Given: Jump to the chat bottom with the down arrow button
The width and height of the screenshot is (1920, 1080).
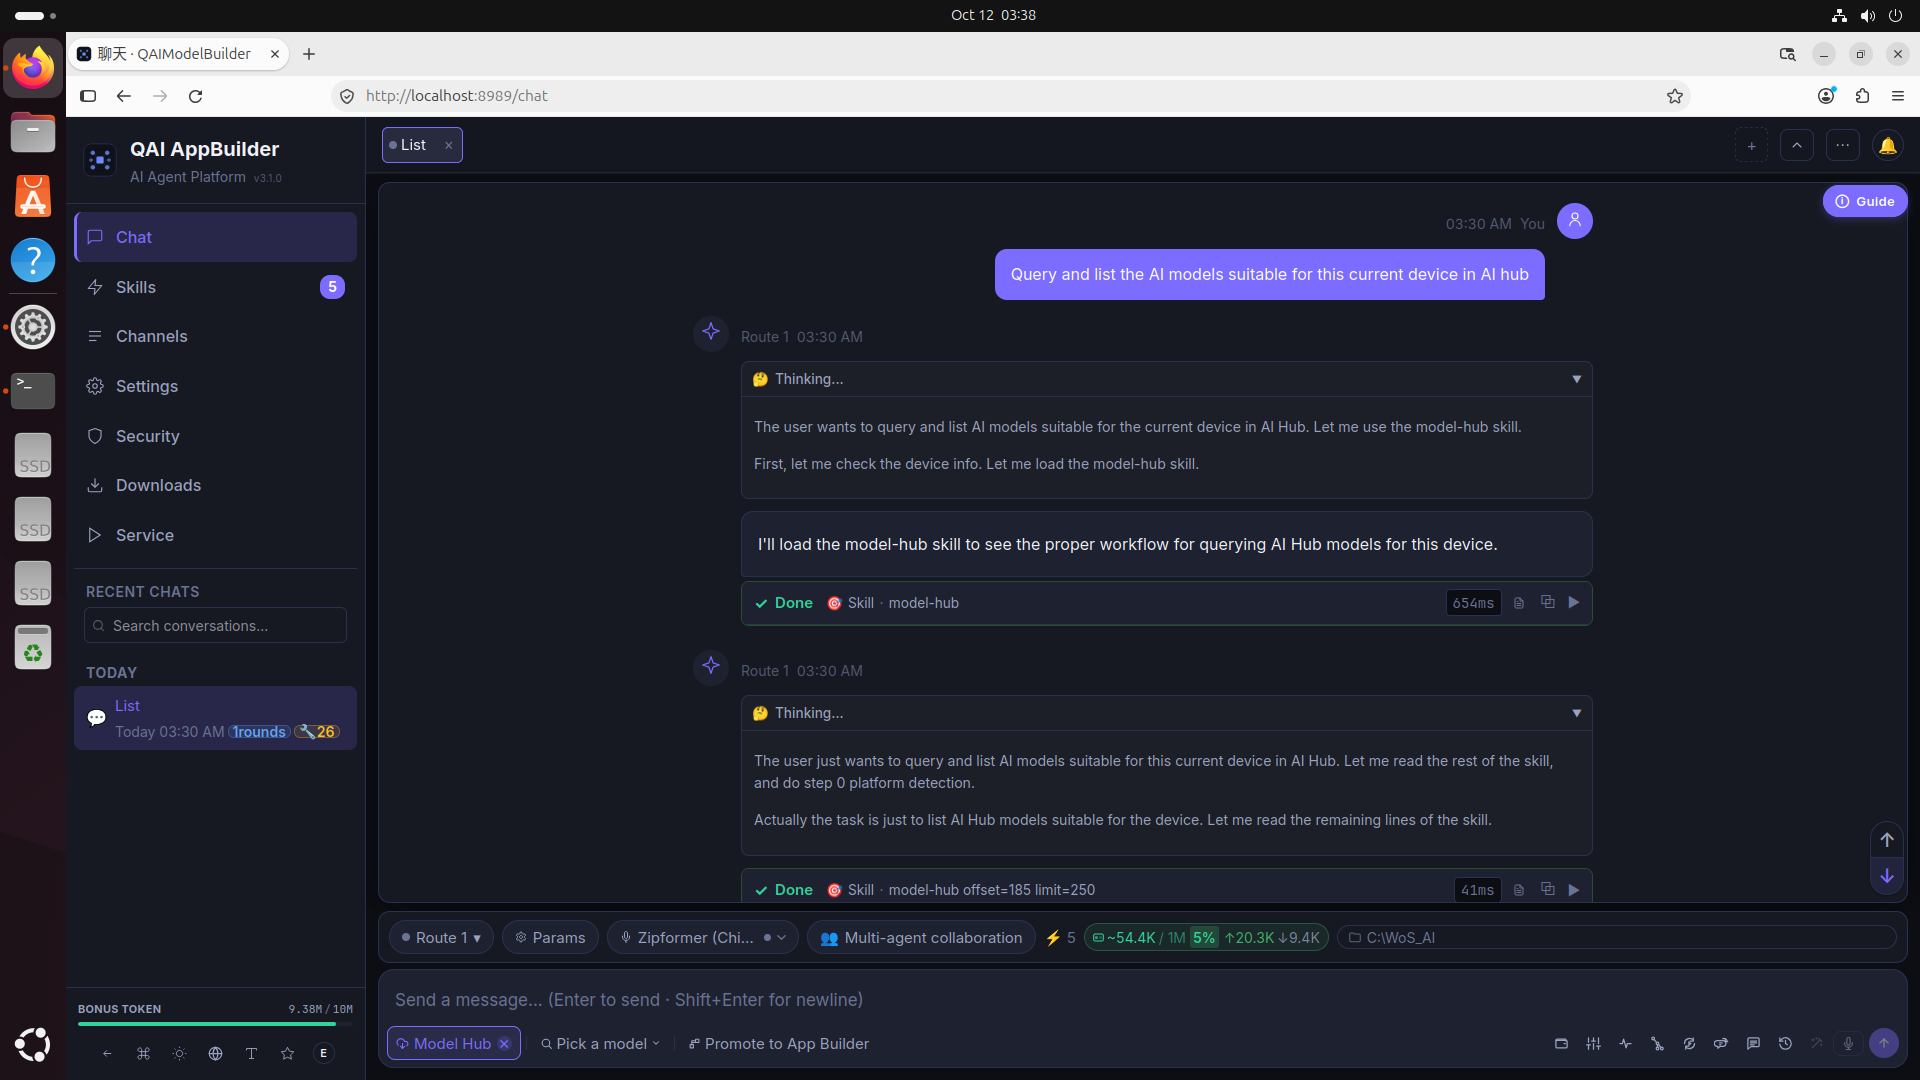Looking at the screenshot, I should click(1887, 876).
